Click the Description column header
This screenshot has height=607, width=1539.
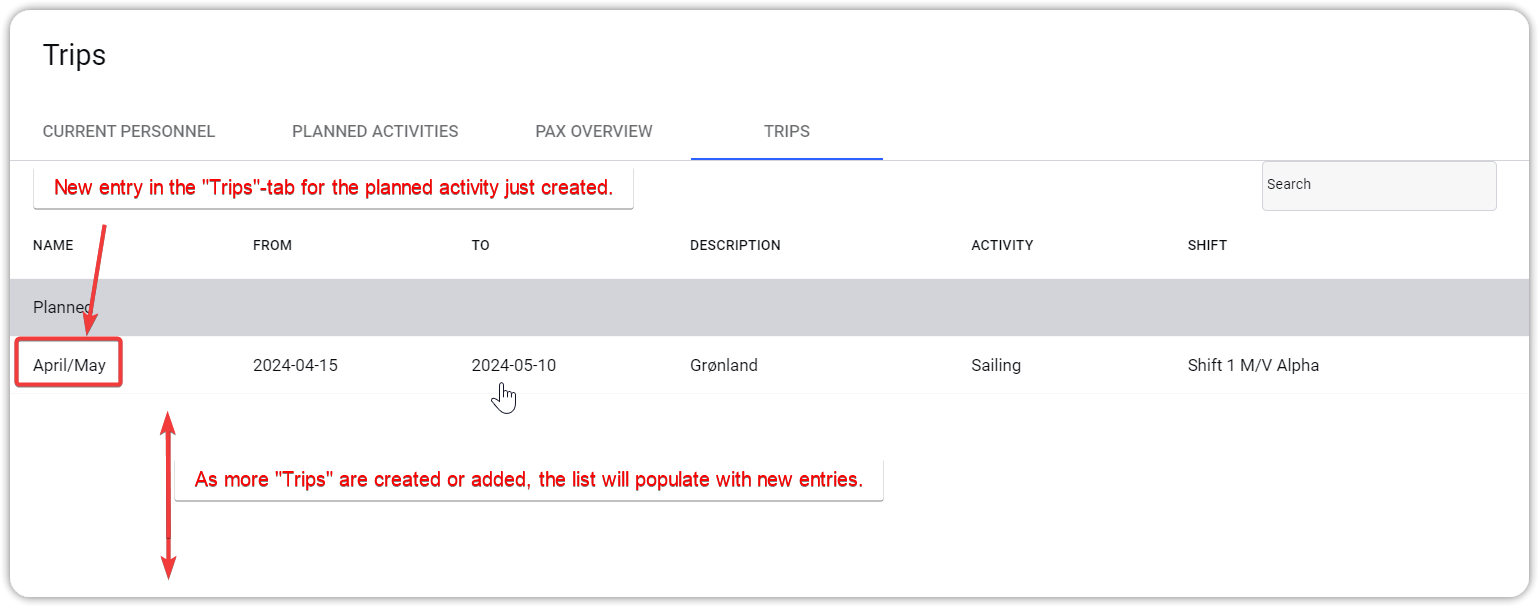[x=734, y=245]
